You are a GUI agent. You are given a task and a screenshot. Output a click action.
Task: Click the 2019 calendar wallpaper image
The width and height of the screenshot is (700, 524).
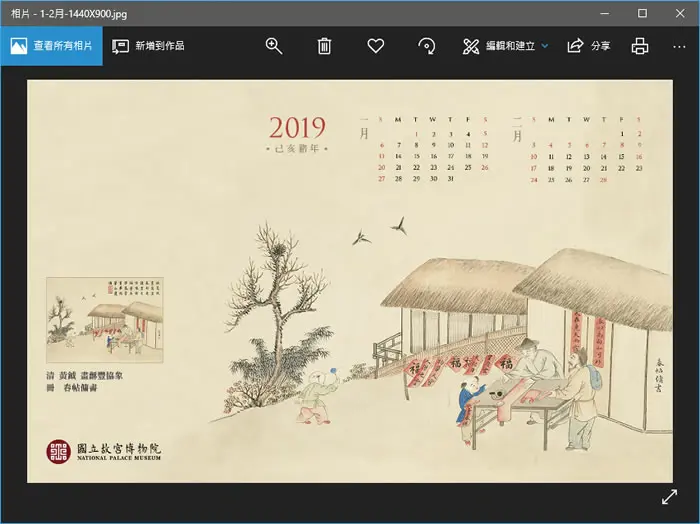point(350,281)
